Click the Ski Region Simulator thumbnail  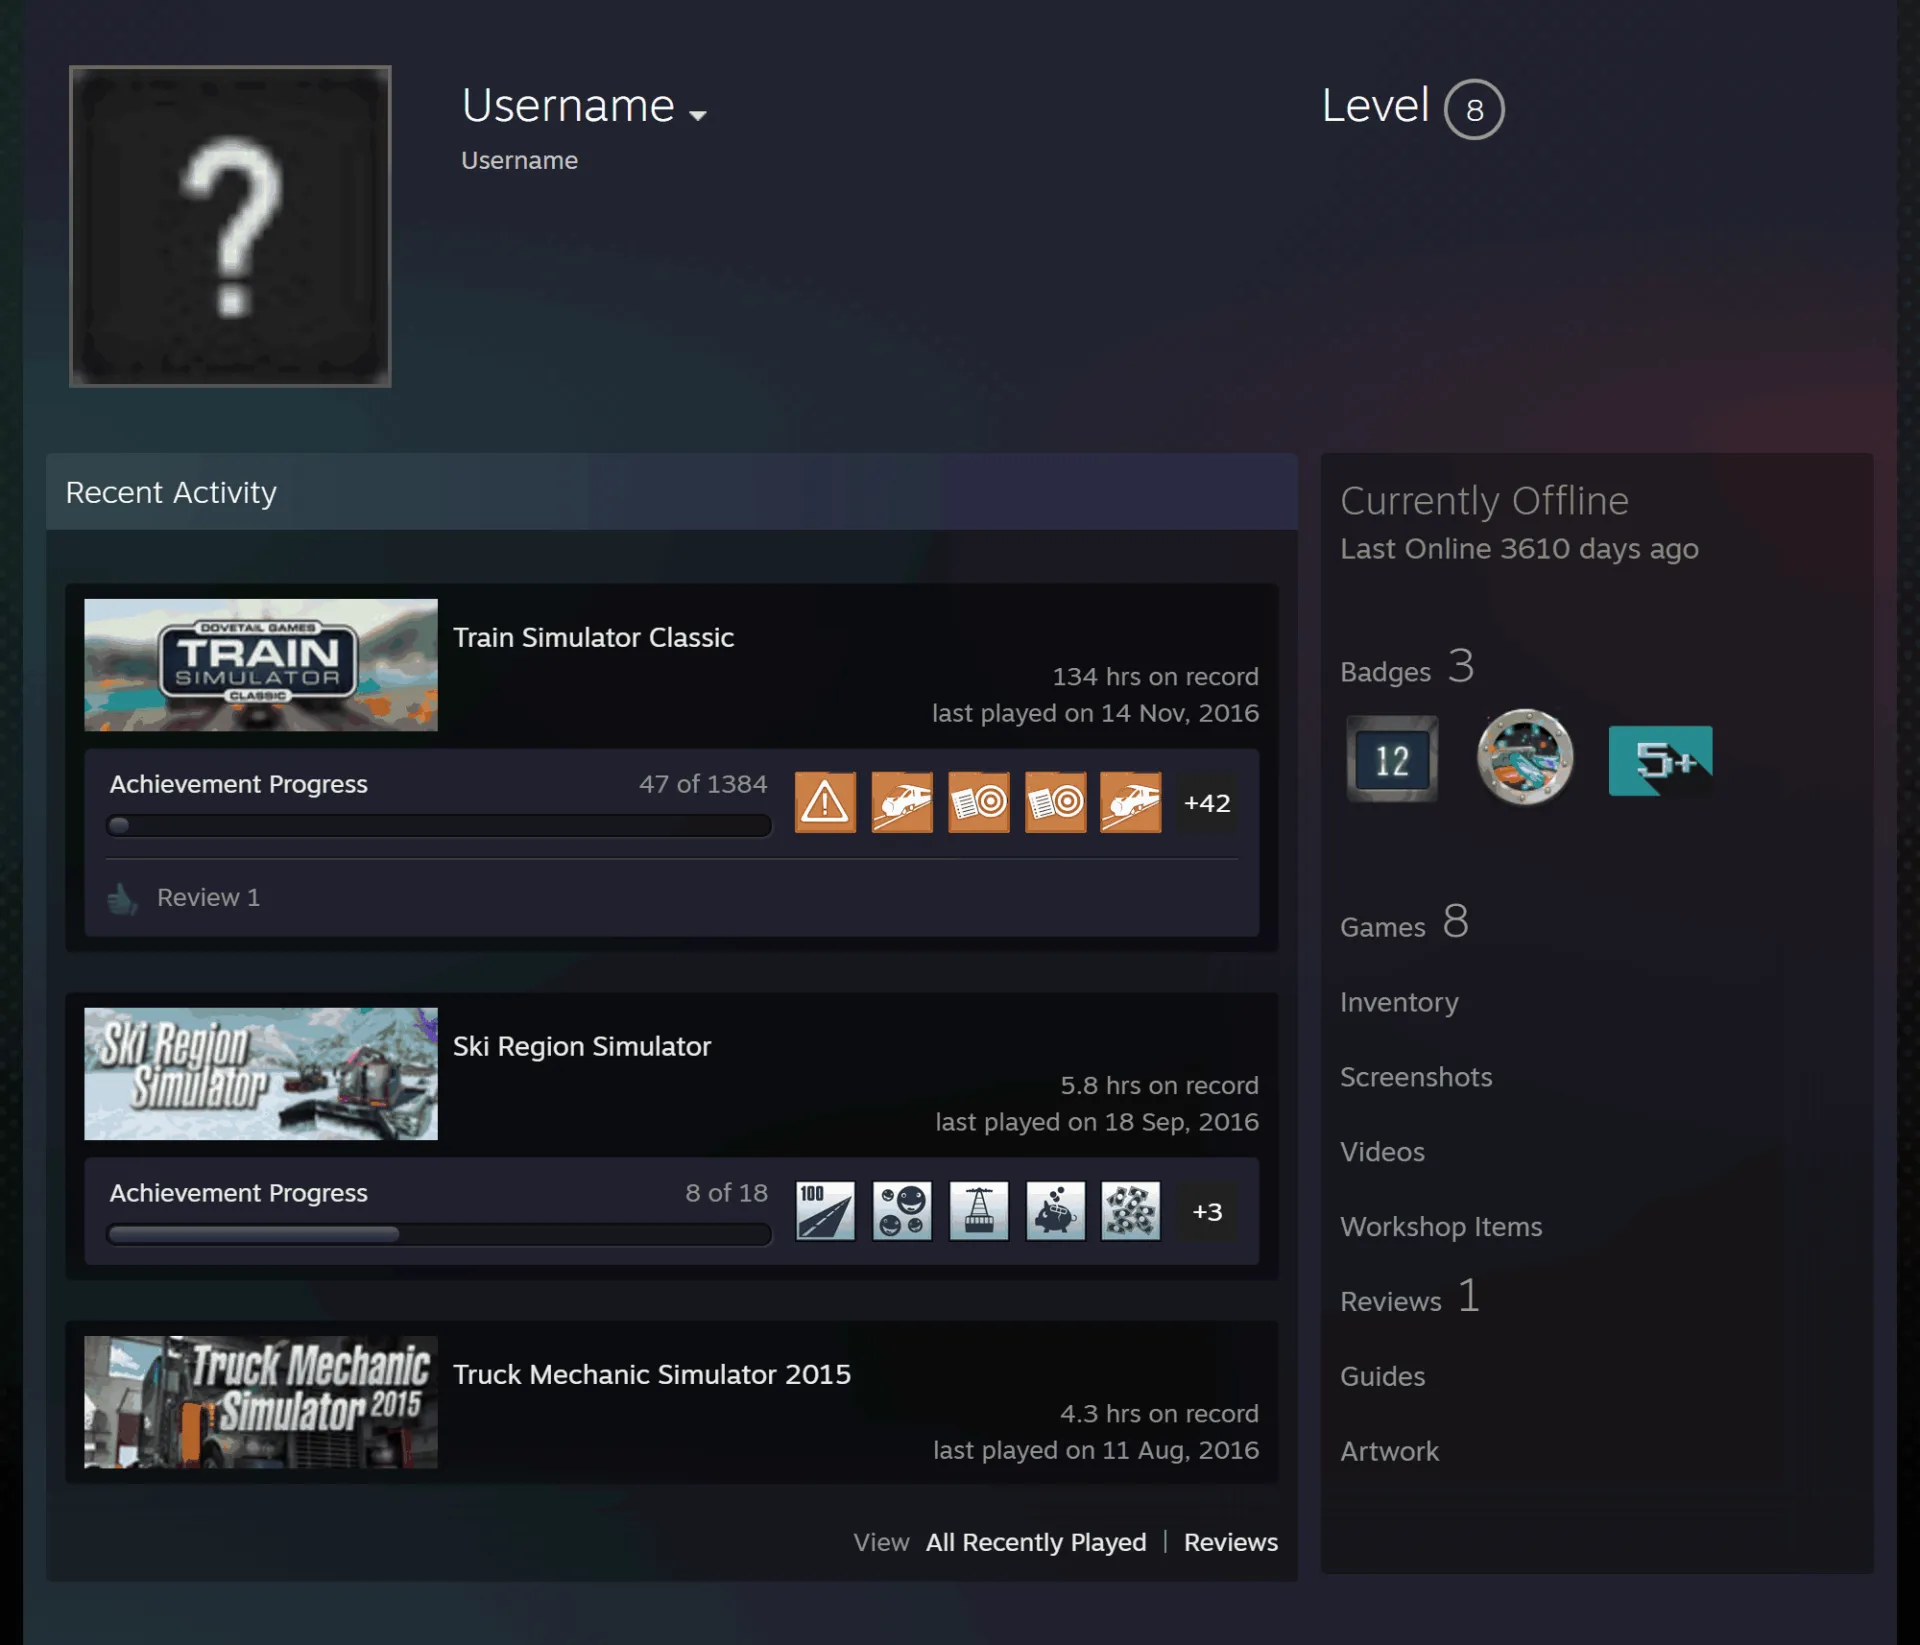(261, 1074)
